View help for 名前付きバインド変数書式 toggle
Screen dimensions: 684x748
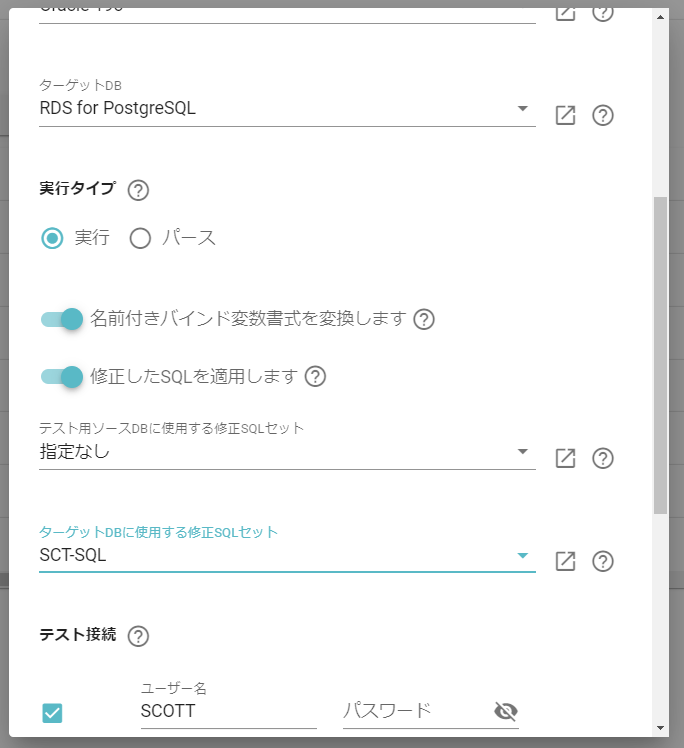click(424, 319)
